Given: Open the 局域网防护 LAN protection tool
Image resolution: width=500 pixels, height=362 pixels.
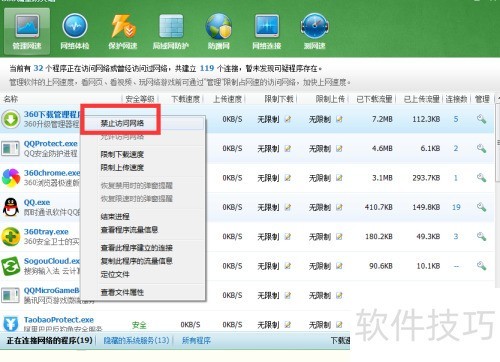Looking at the screenshot, I should 171,31.
